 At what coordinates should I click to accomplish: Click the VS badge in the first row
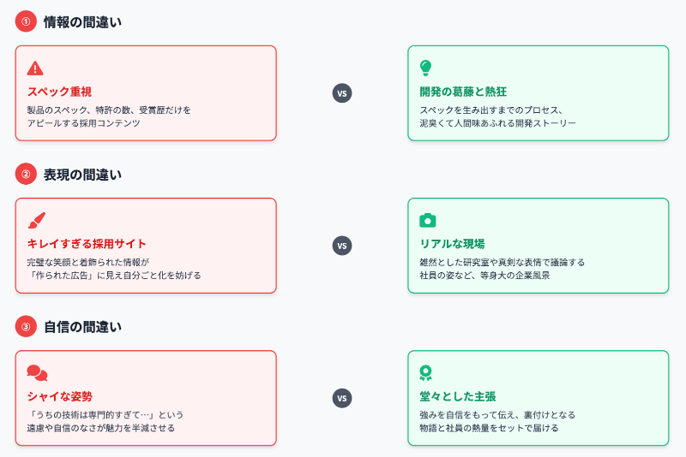pos(342,93)
